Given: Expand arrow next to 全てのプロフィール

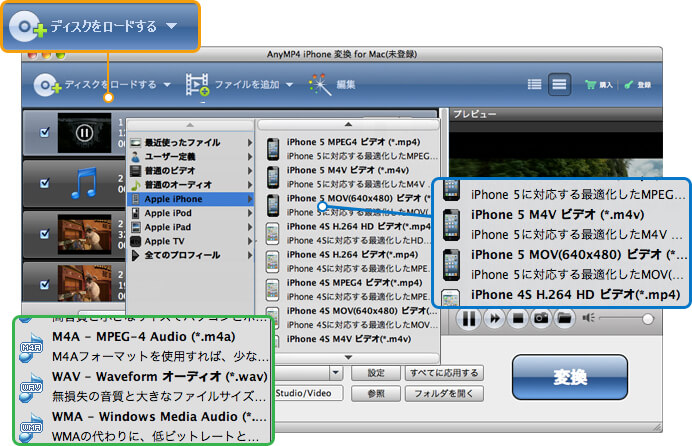Looking at the screenshot, I should (250, 255).
